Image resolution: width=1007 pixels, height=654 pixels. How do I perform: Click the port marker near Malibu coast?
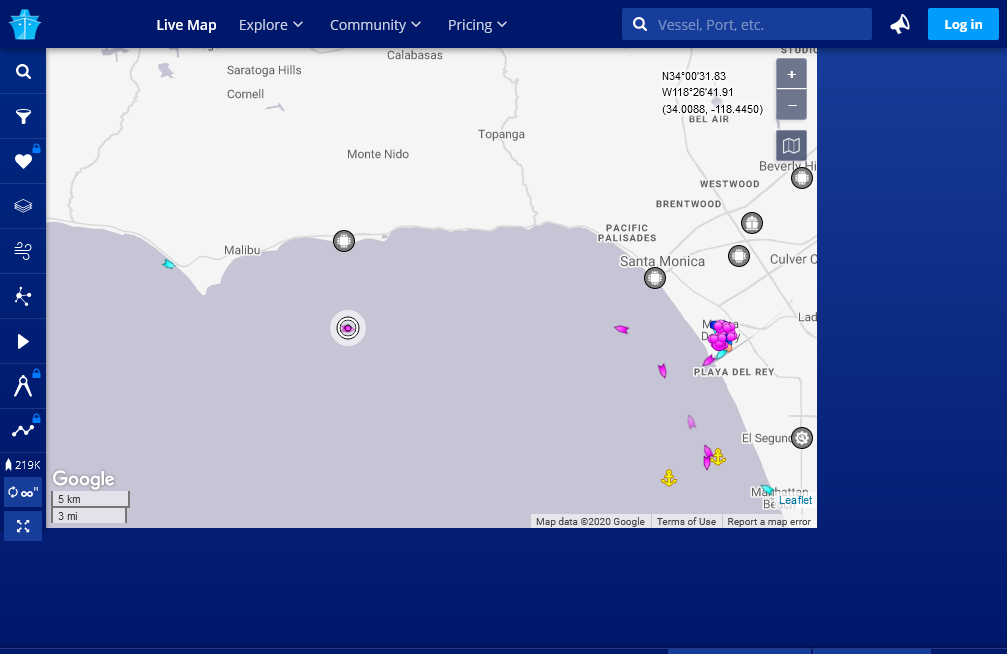tap(344, 241)
